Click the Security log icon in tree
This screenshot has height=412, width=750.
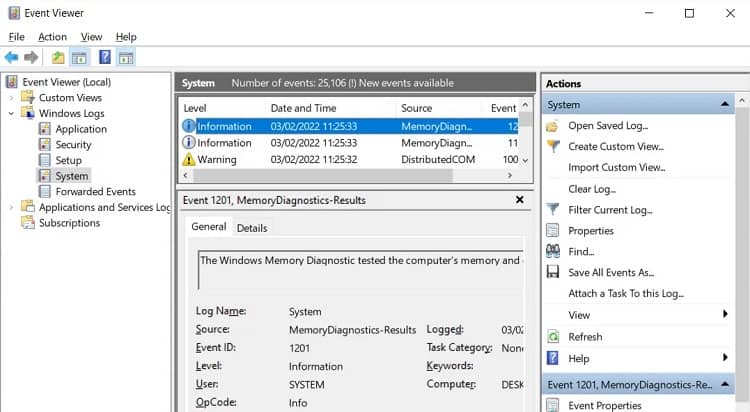pyautogui.click(x=44, y=145)
